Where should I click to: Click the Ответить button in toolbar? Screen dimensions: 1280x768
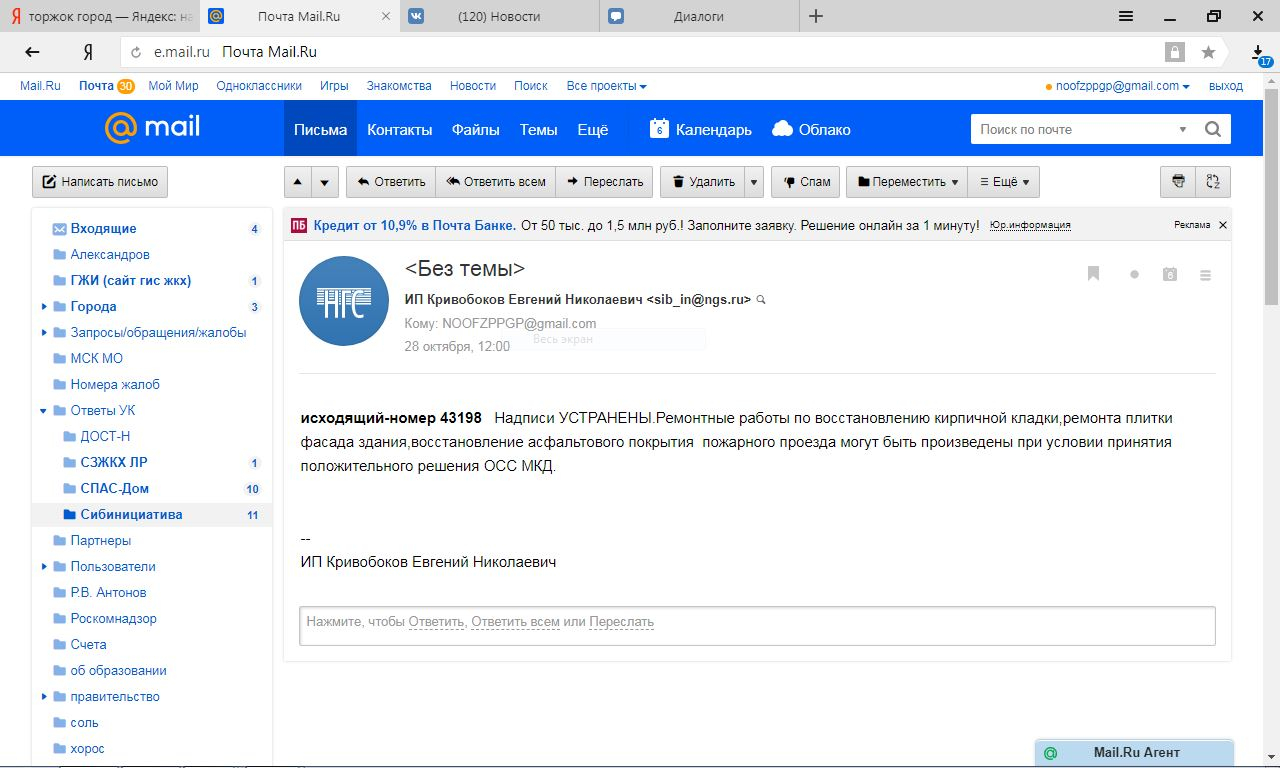coord(391,182)
